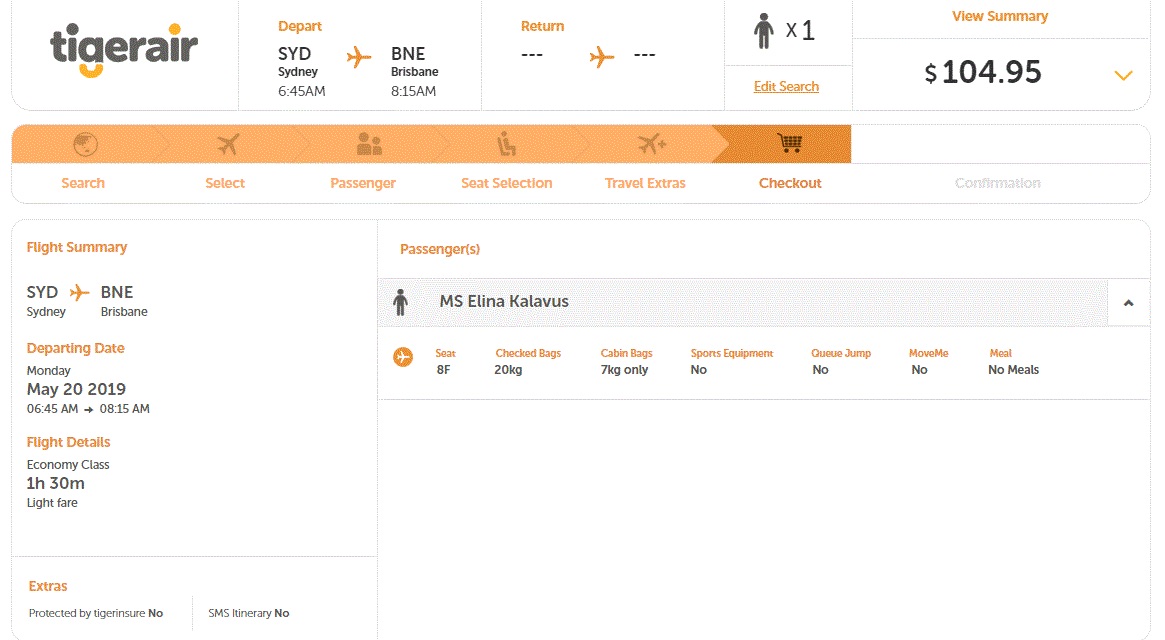Select the Select step airplane icon
Screen dimensions: 1165x640
(x=225, y=143)
